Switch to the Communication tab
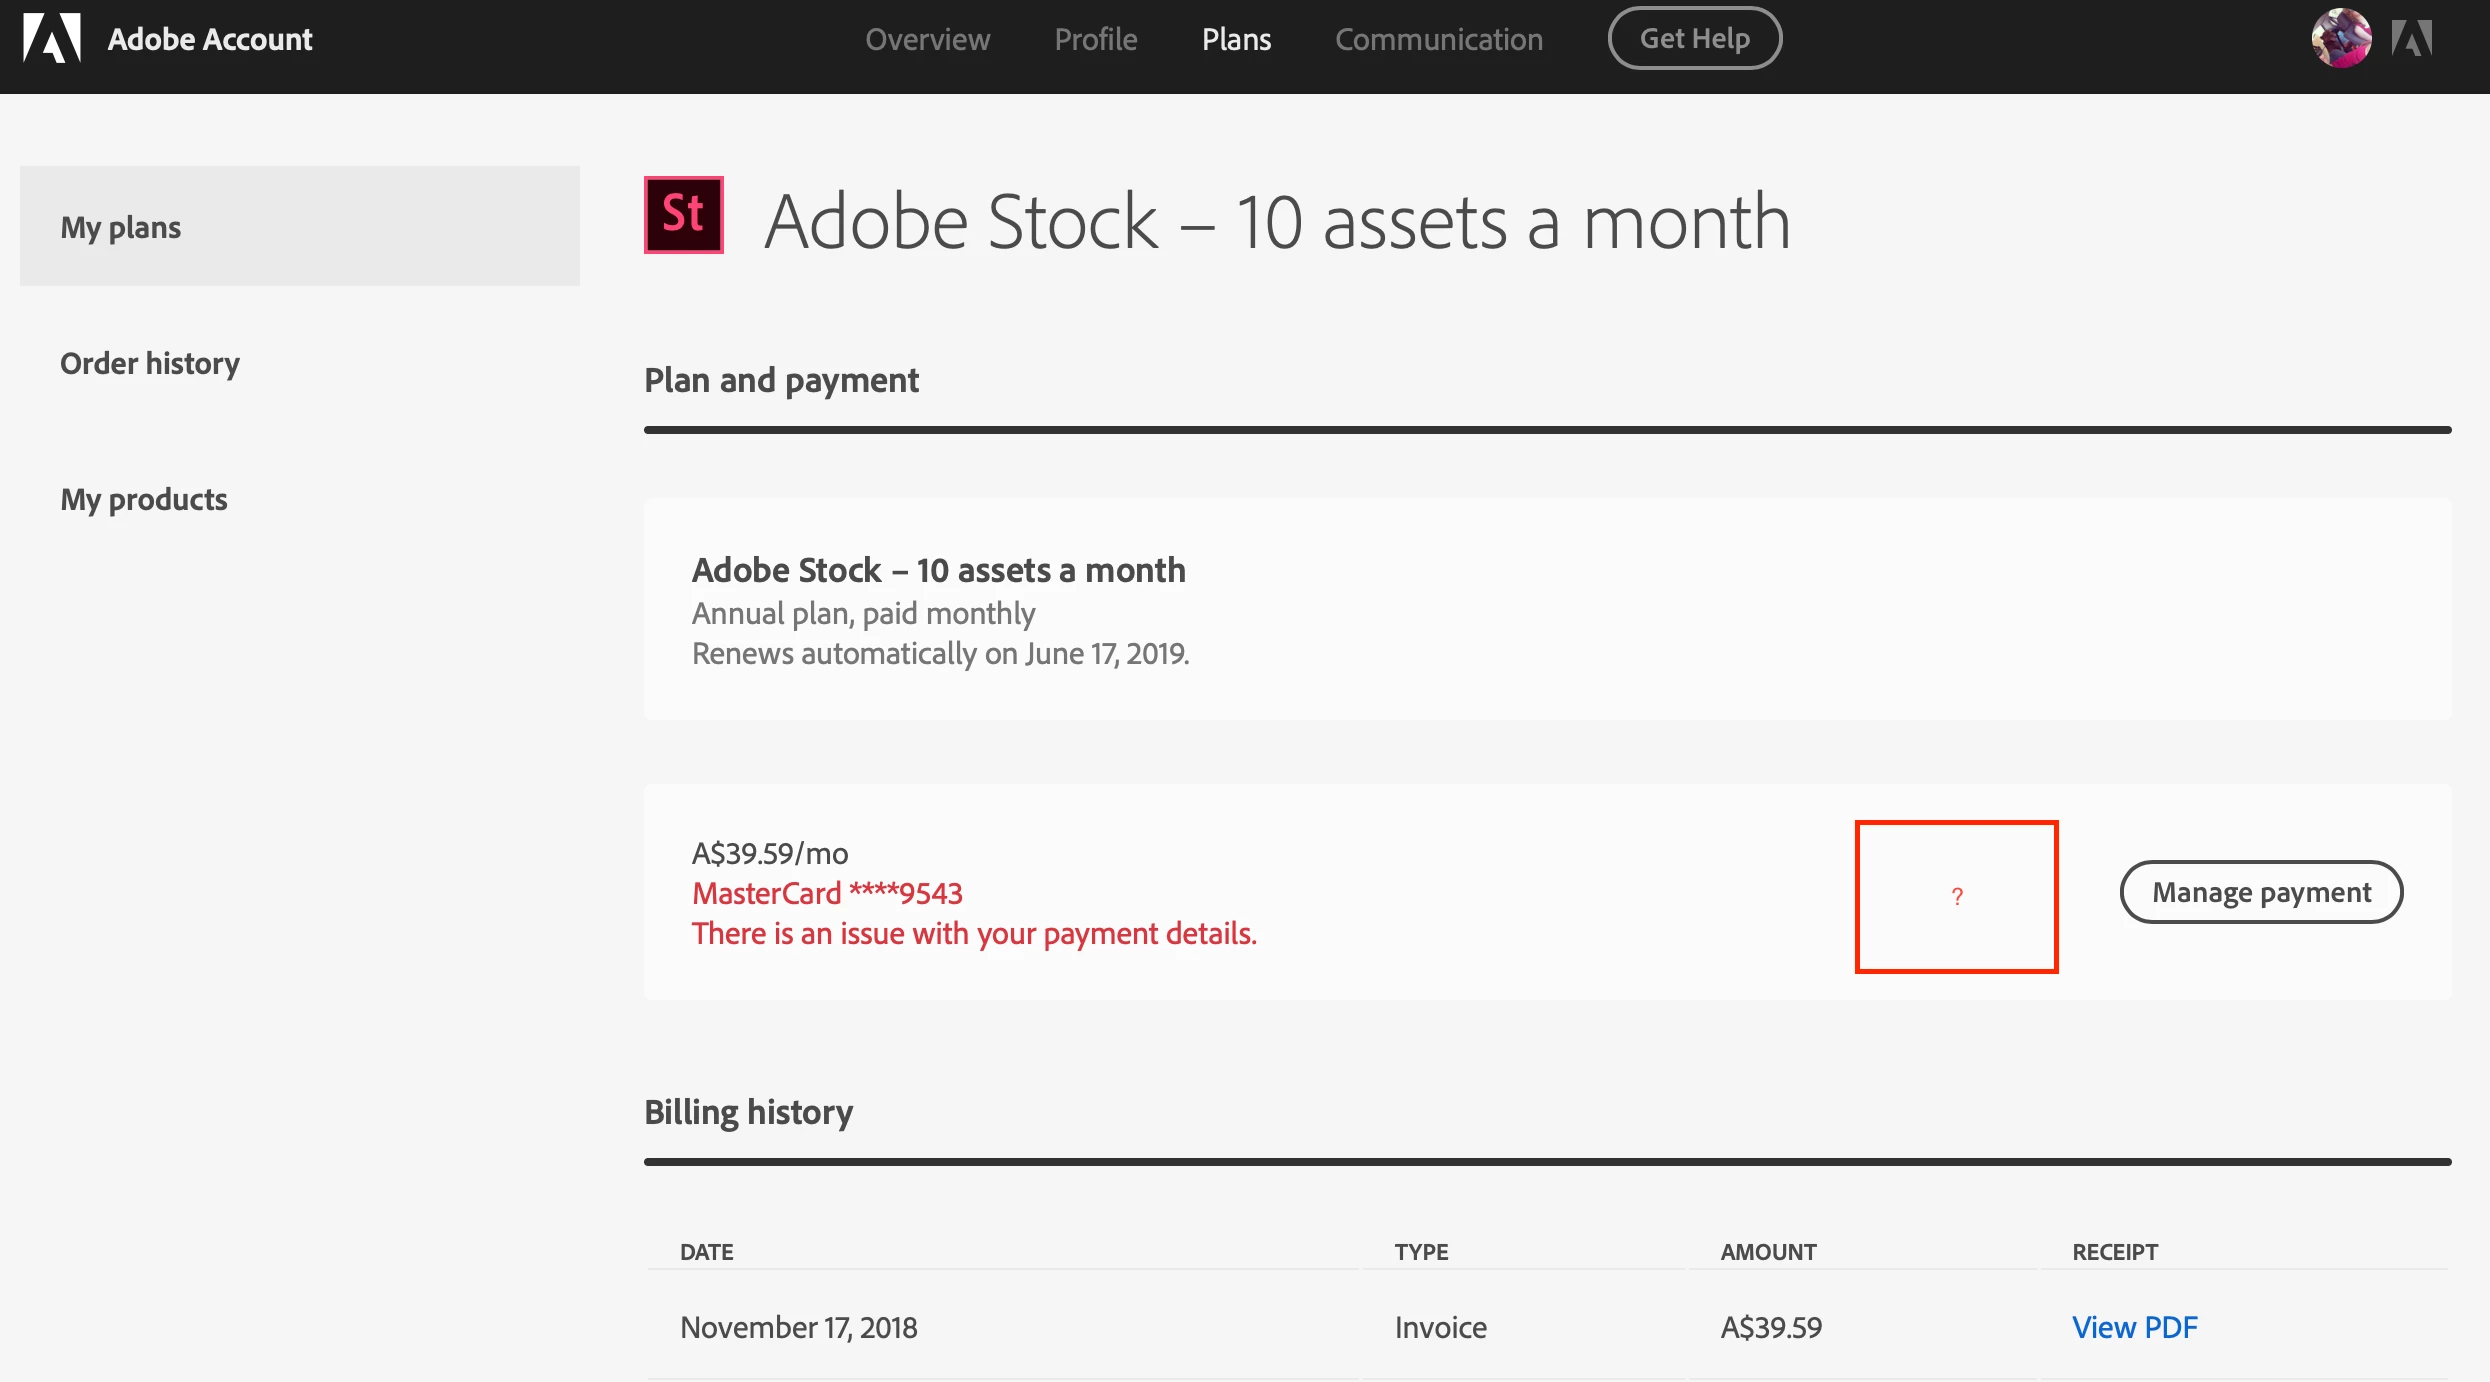The height and width of the screenshot is (1382, 2490). coord(1438,39)
